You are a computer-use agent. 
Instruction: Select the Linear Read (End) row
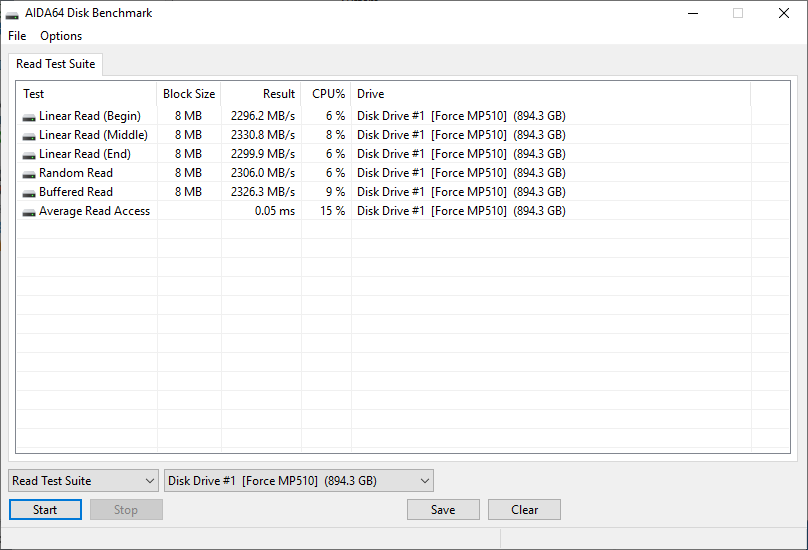403,154
